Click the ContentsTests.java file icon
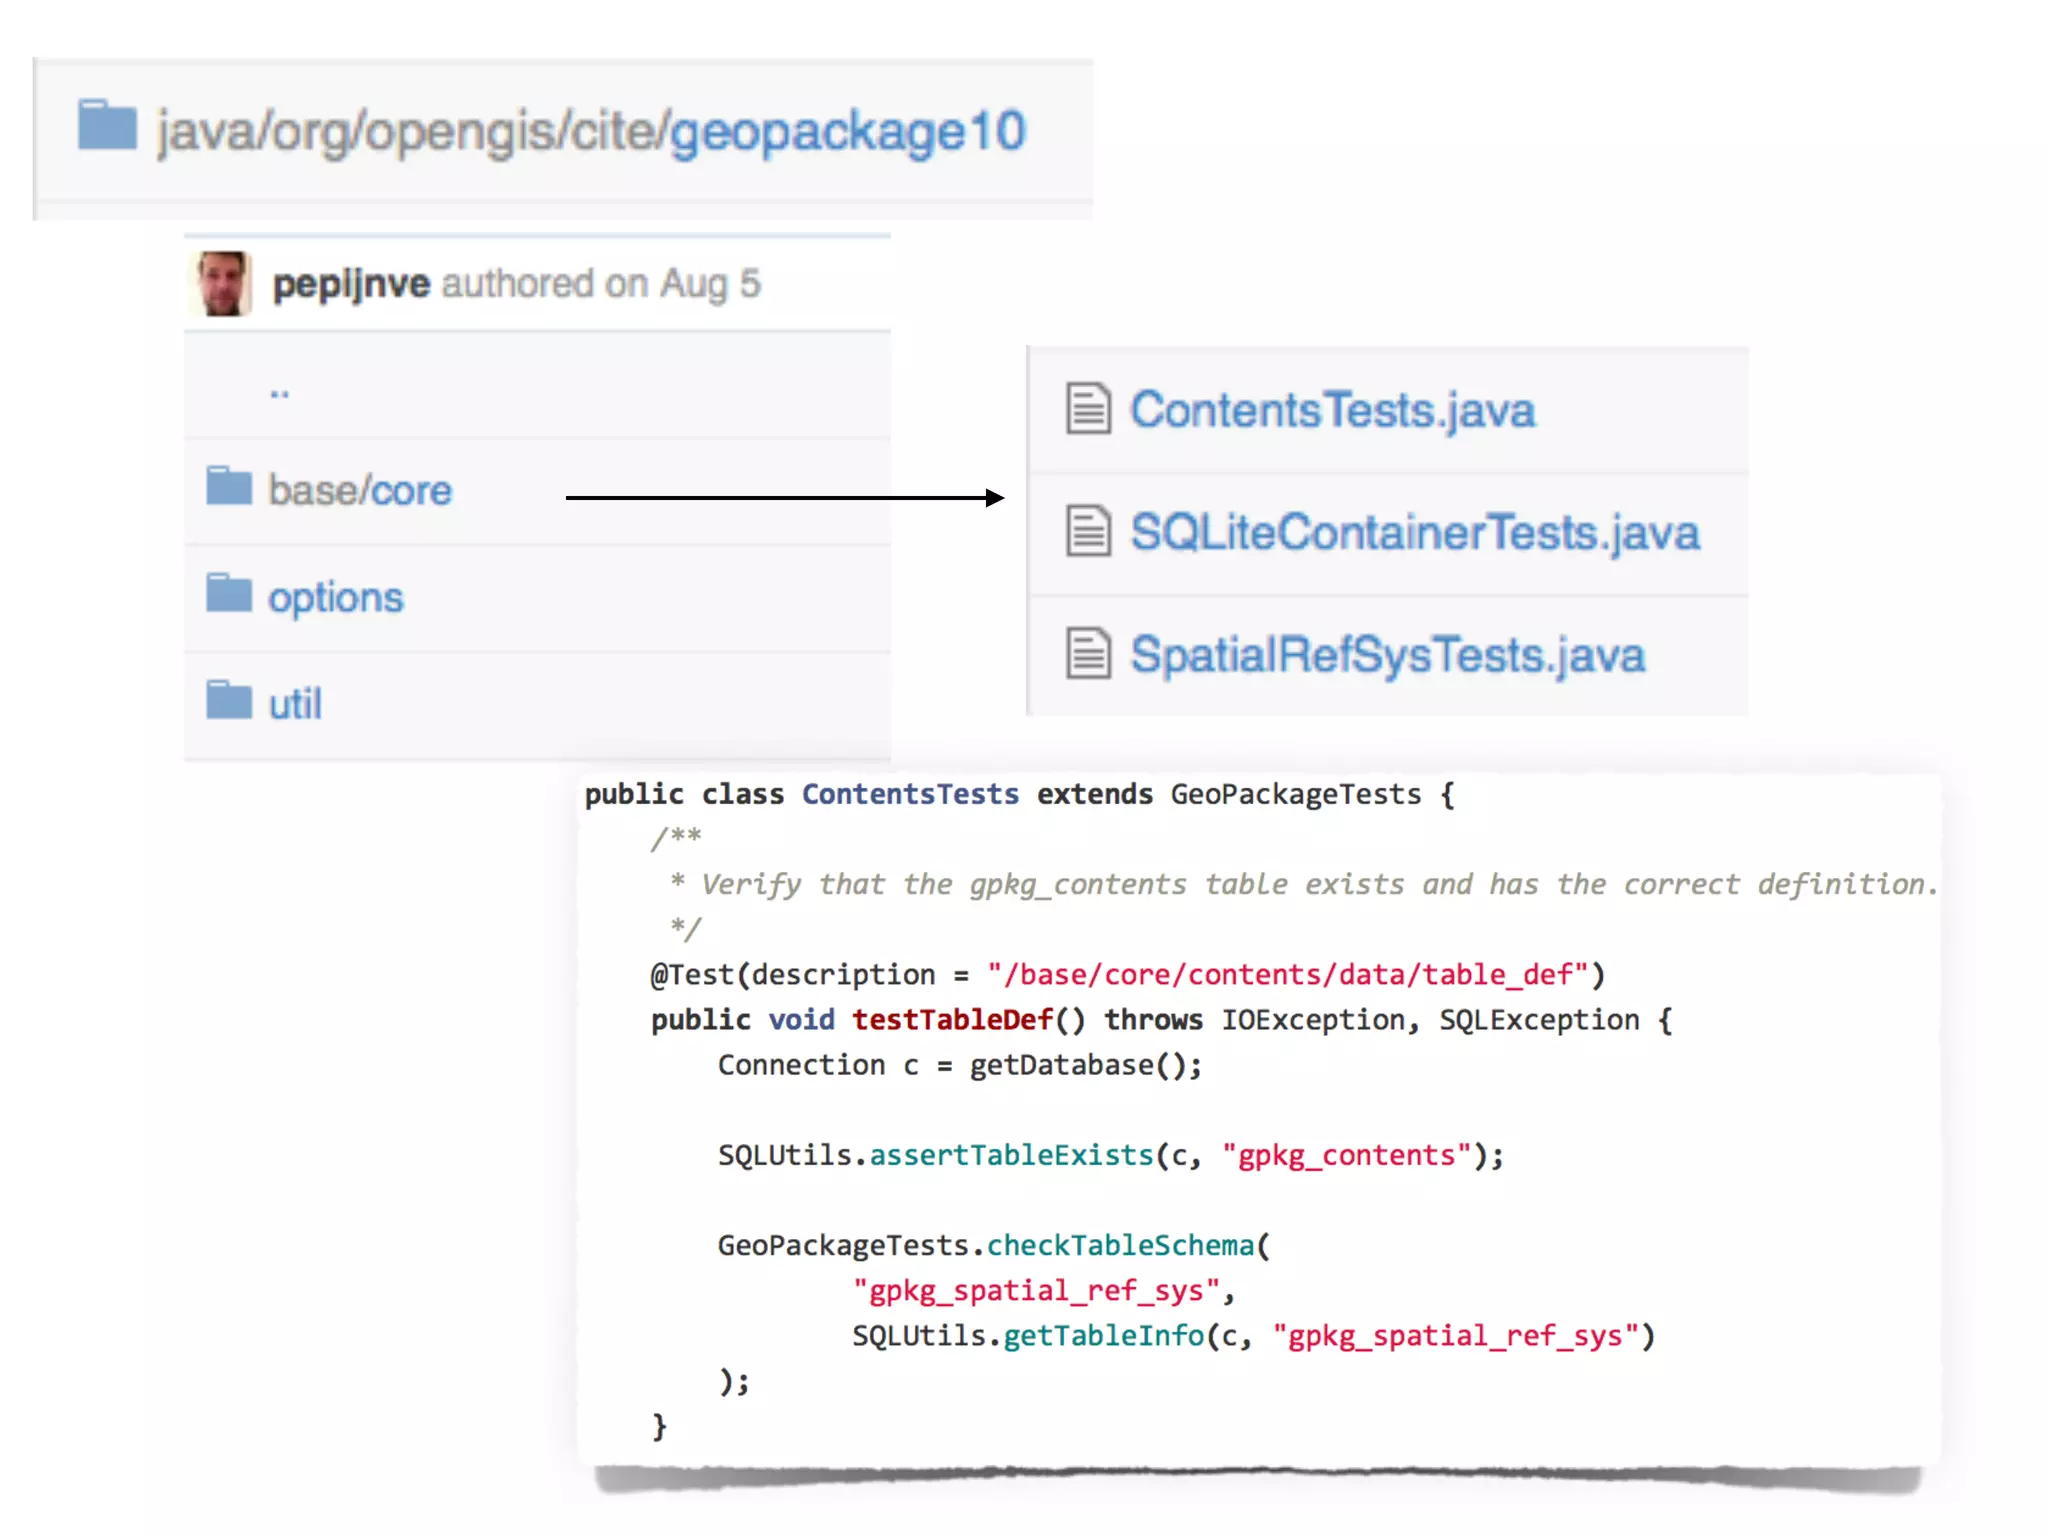The width and height of the screenshot is (2048, 1536). (1088, 409)
